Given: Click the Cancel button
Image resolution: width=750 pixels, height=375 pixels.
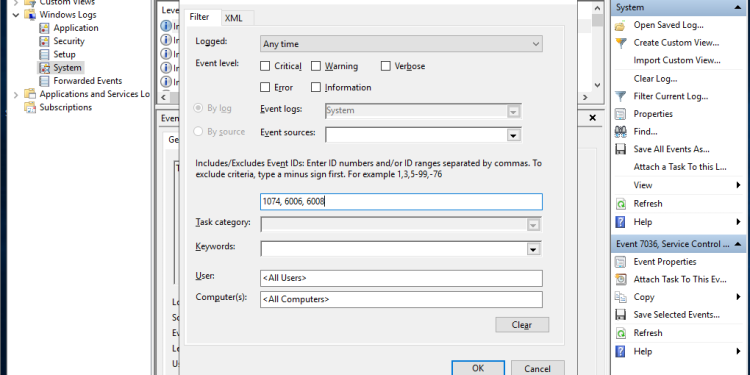Looking at the screenshot, I should pos(538,368).
